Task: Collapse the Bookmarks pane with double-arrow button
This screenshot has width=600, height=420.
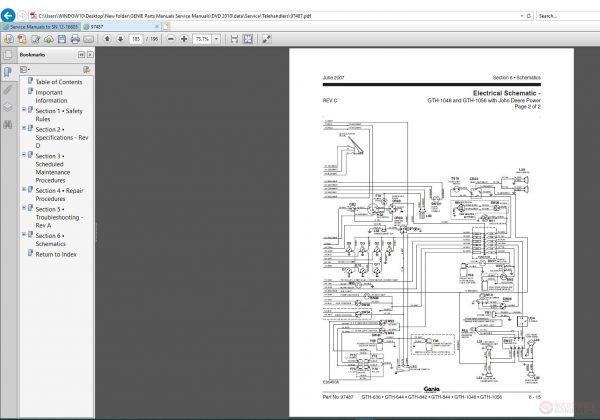Action: 81,55
